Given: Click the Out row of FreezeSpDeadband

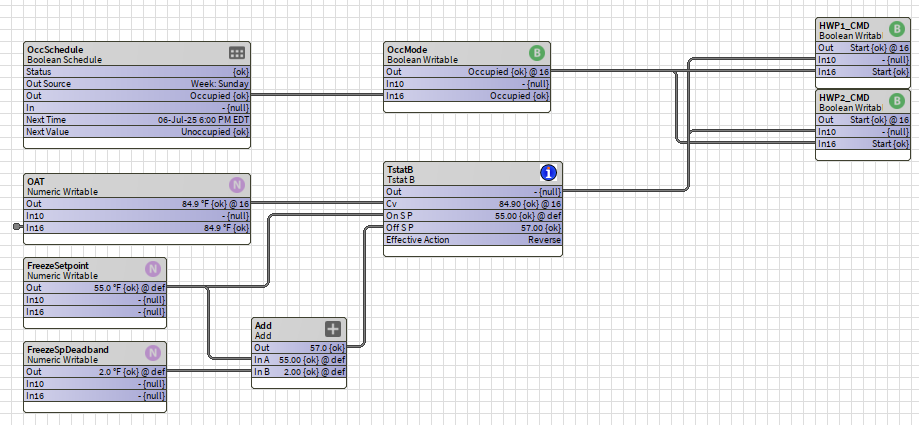Looking at the screenshot, I should click(x=96, y=372).
